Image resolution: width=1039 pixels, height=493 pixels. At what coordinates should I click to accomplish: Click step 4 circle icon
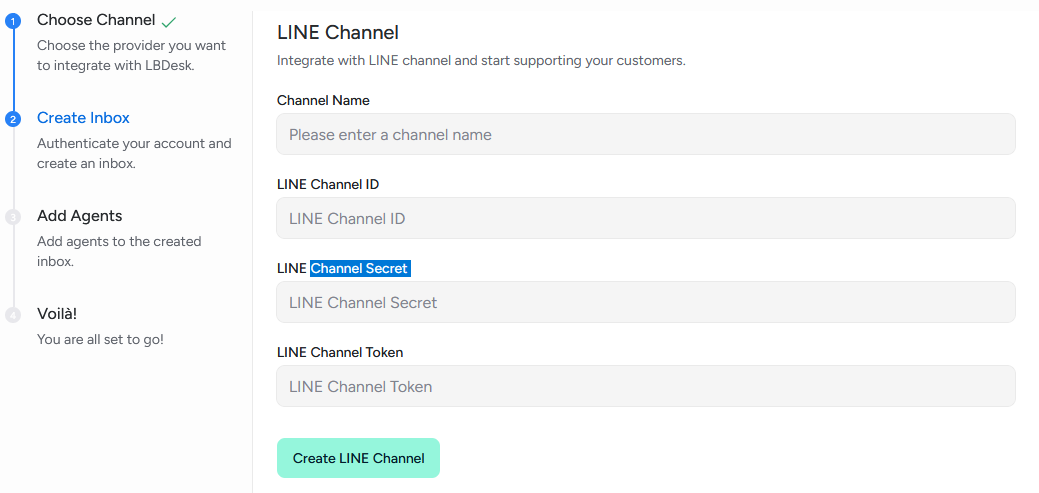[13, 315]
